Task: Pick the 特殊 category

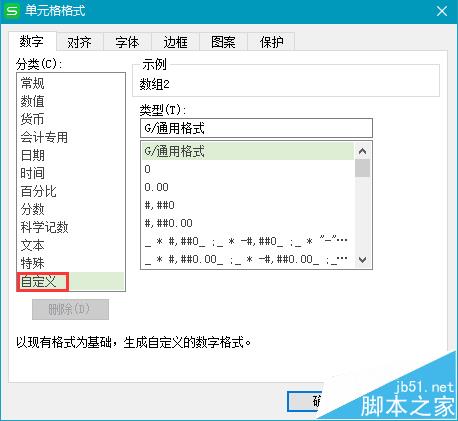Action: tap(71, 263)
